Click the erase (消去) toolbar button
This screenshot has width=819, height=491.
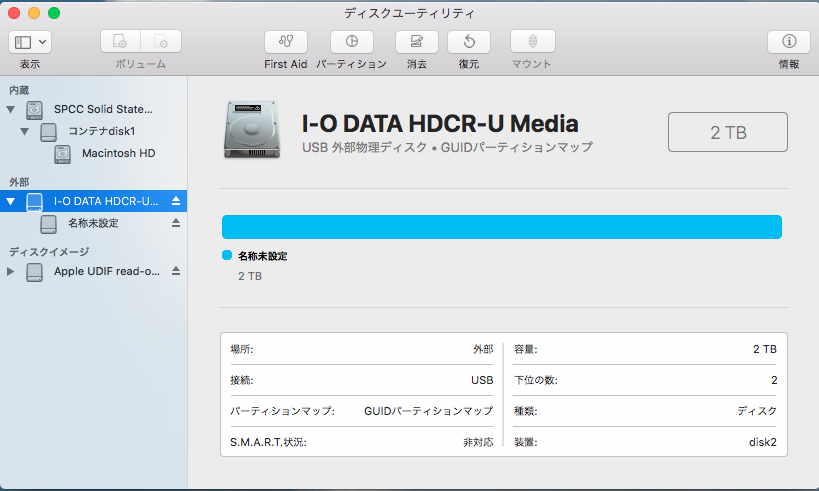416,41
